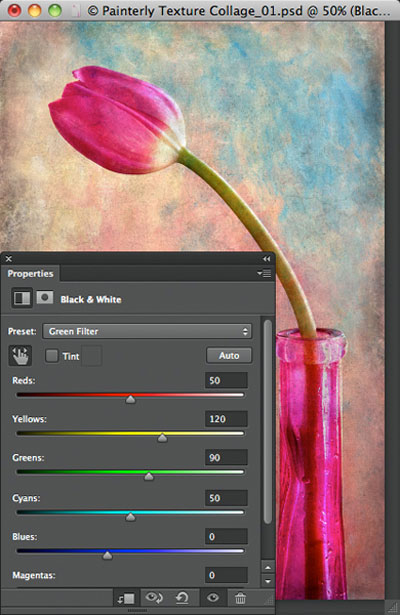Click the Yellows value field
The width and height of the screenshot is (400, 615).
[x=226, y=419]
